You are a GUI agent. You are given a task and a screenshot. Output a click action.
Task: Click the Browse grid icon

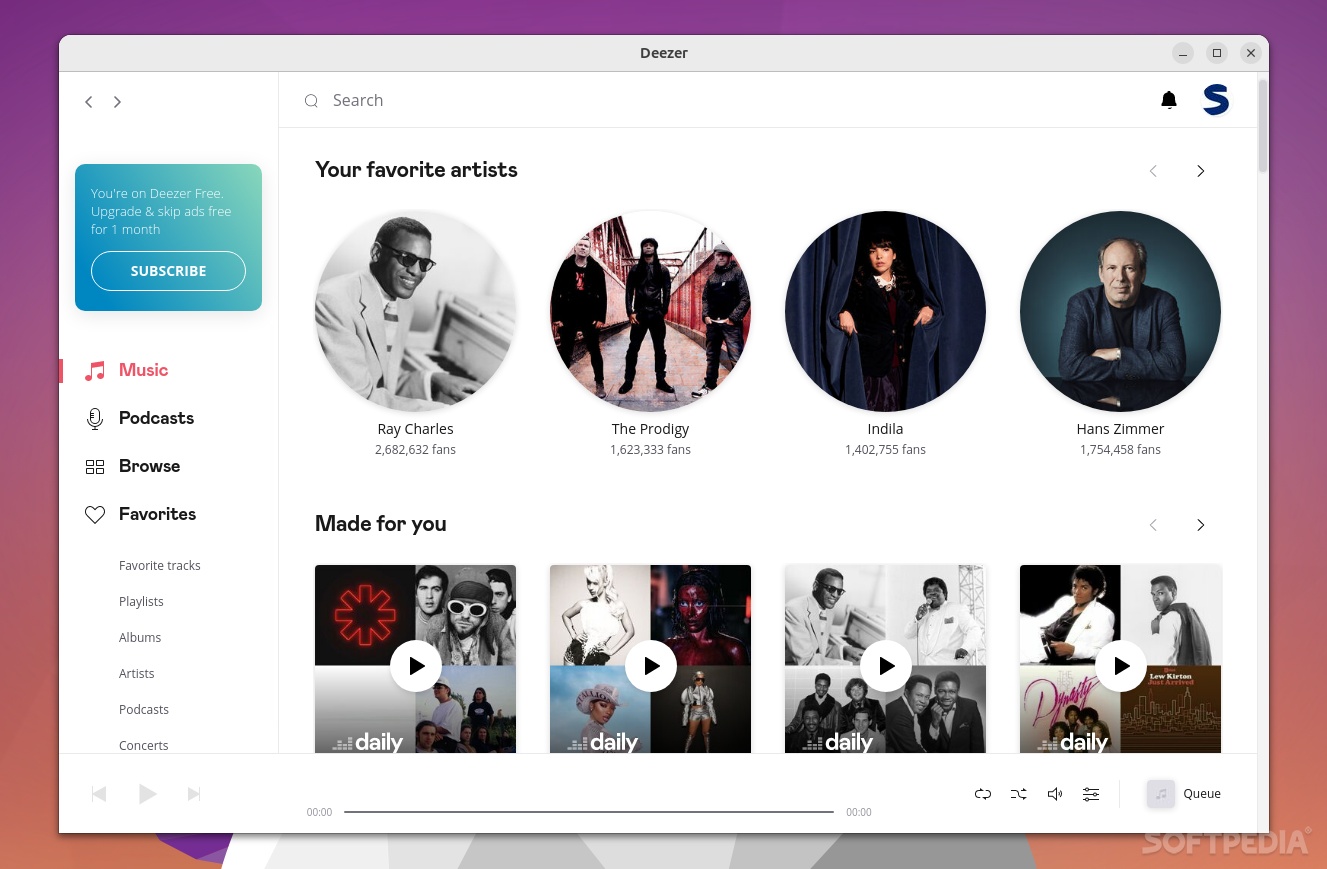[95, 467]
